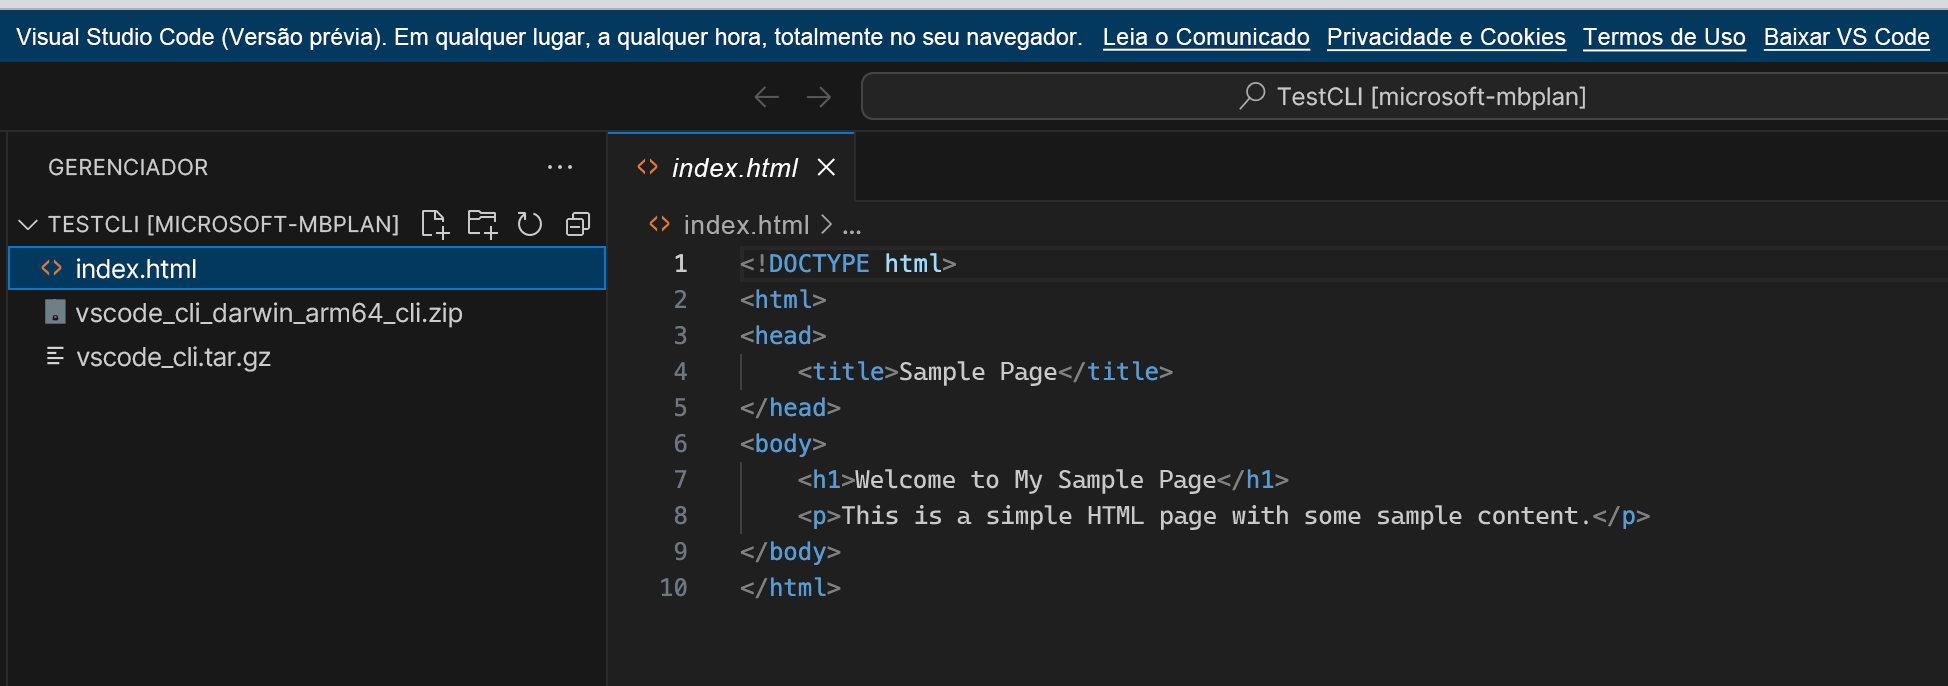Go forward using the right arrow

tap(819, 97)
